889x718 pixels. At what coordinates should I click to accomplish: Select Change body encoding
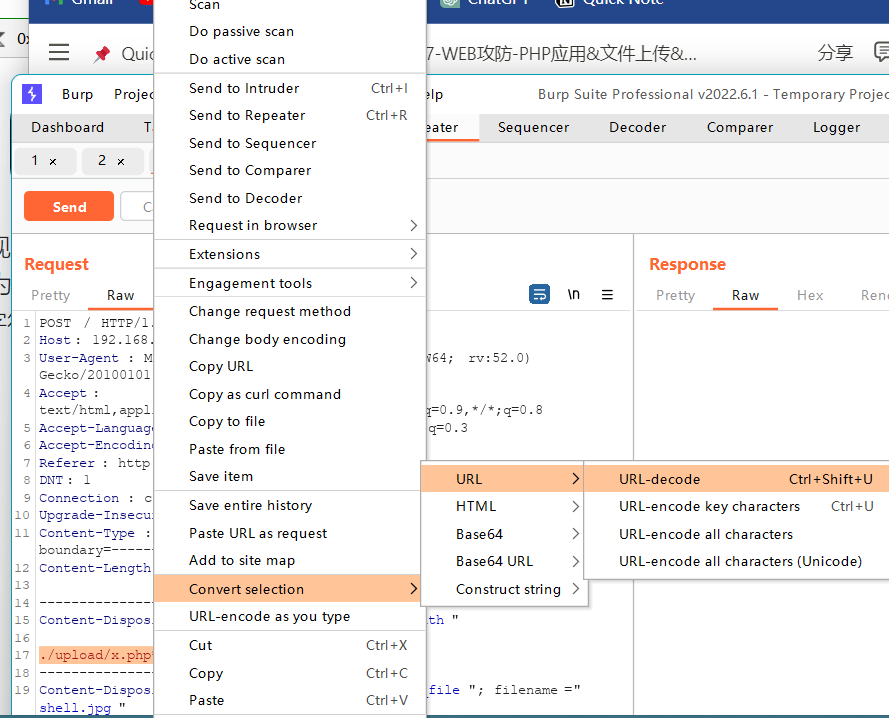point(290,339)
